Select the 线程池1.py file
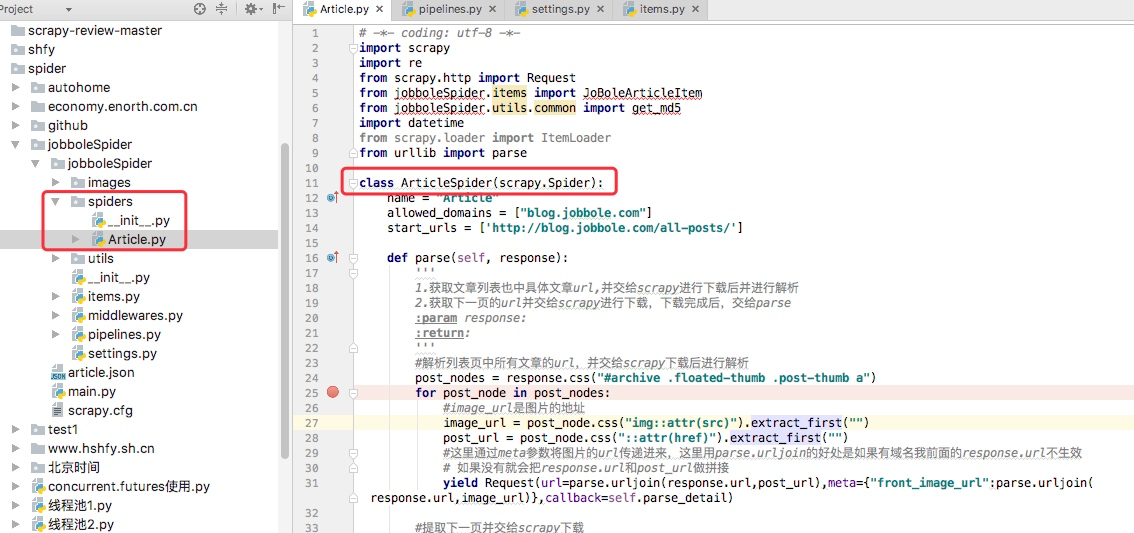The image size is (1134, 533). [x=80, y=506]
